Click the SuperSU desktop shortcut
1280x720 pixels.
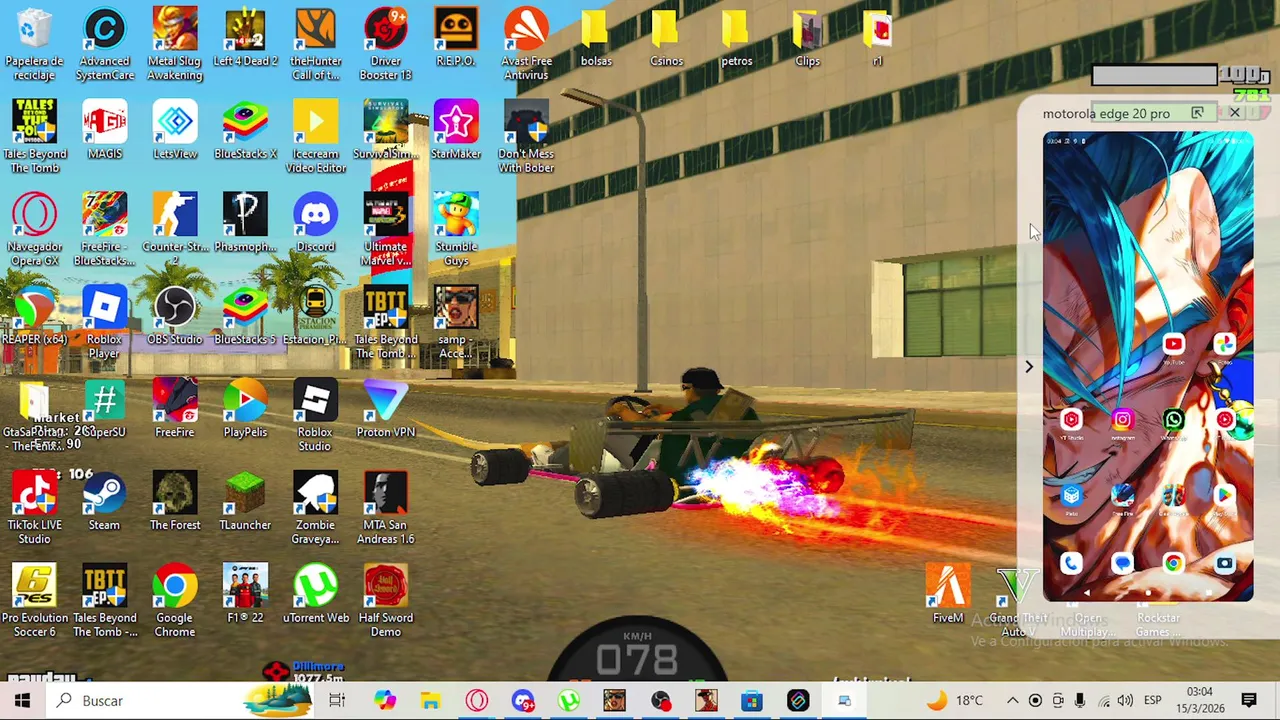104,409
